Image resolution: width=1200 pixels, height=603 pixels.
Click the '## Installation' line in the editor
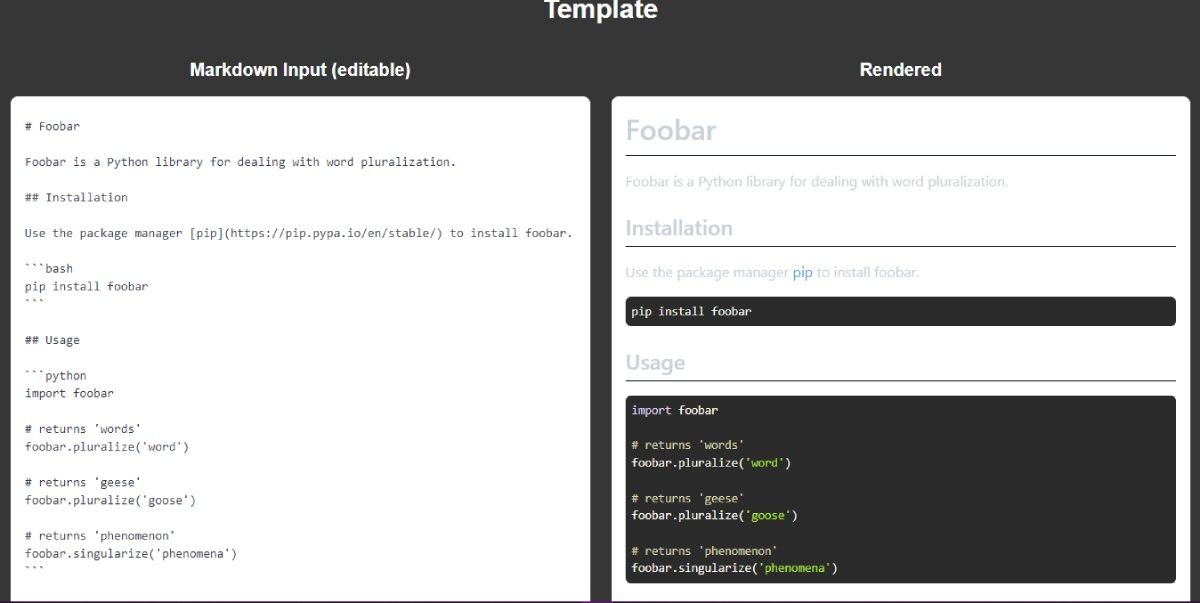pyautogui.click(x=75, y=197)
